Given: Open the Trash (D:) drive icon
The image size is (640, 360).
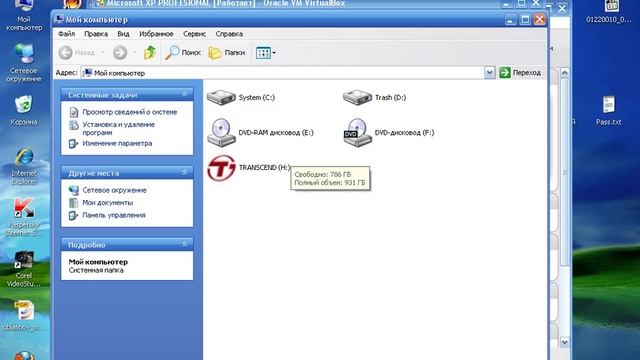Looking at the screenshot, I should coord(357,97).
